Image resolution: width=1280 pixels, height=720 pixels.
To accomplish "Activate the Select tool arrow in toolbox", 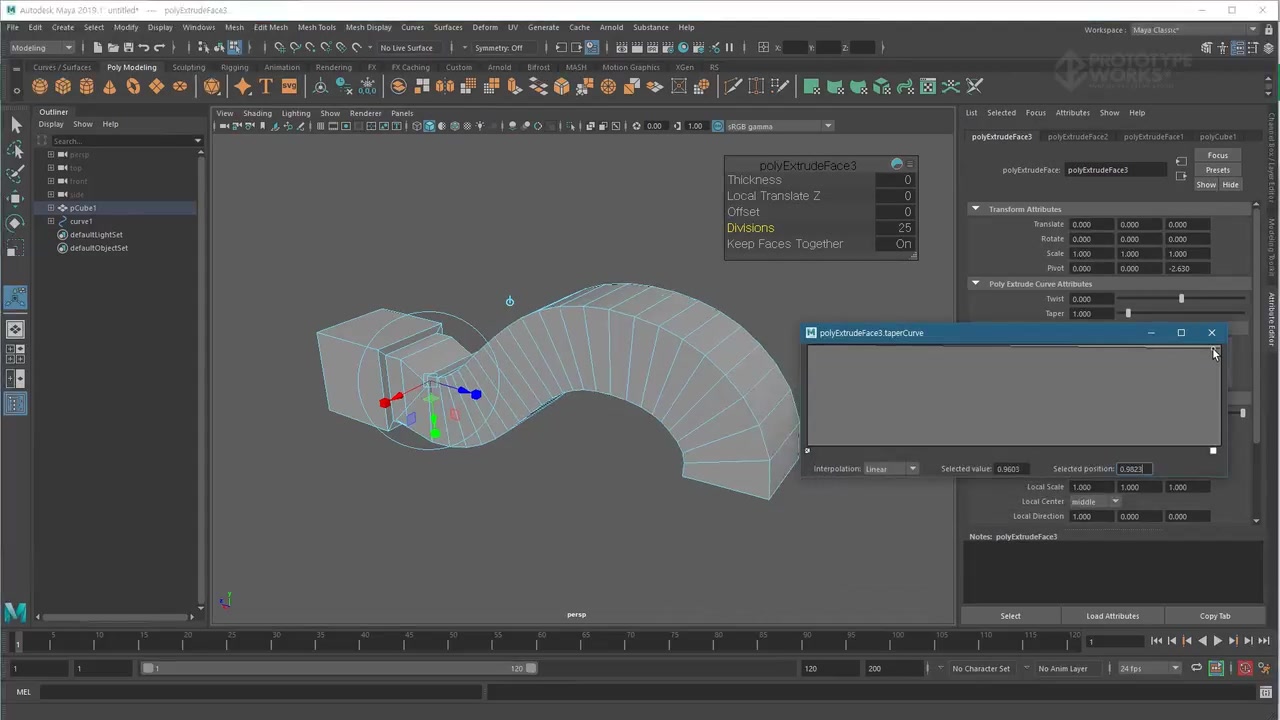I will pos(15,124).
